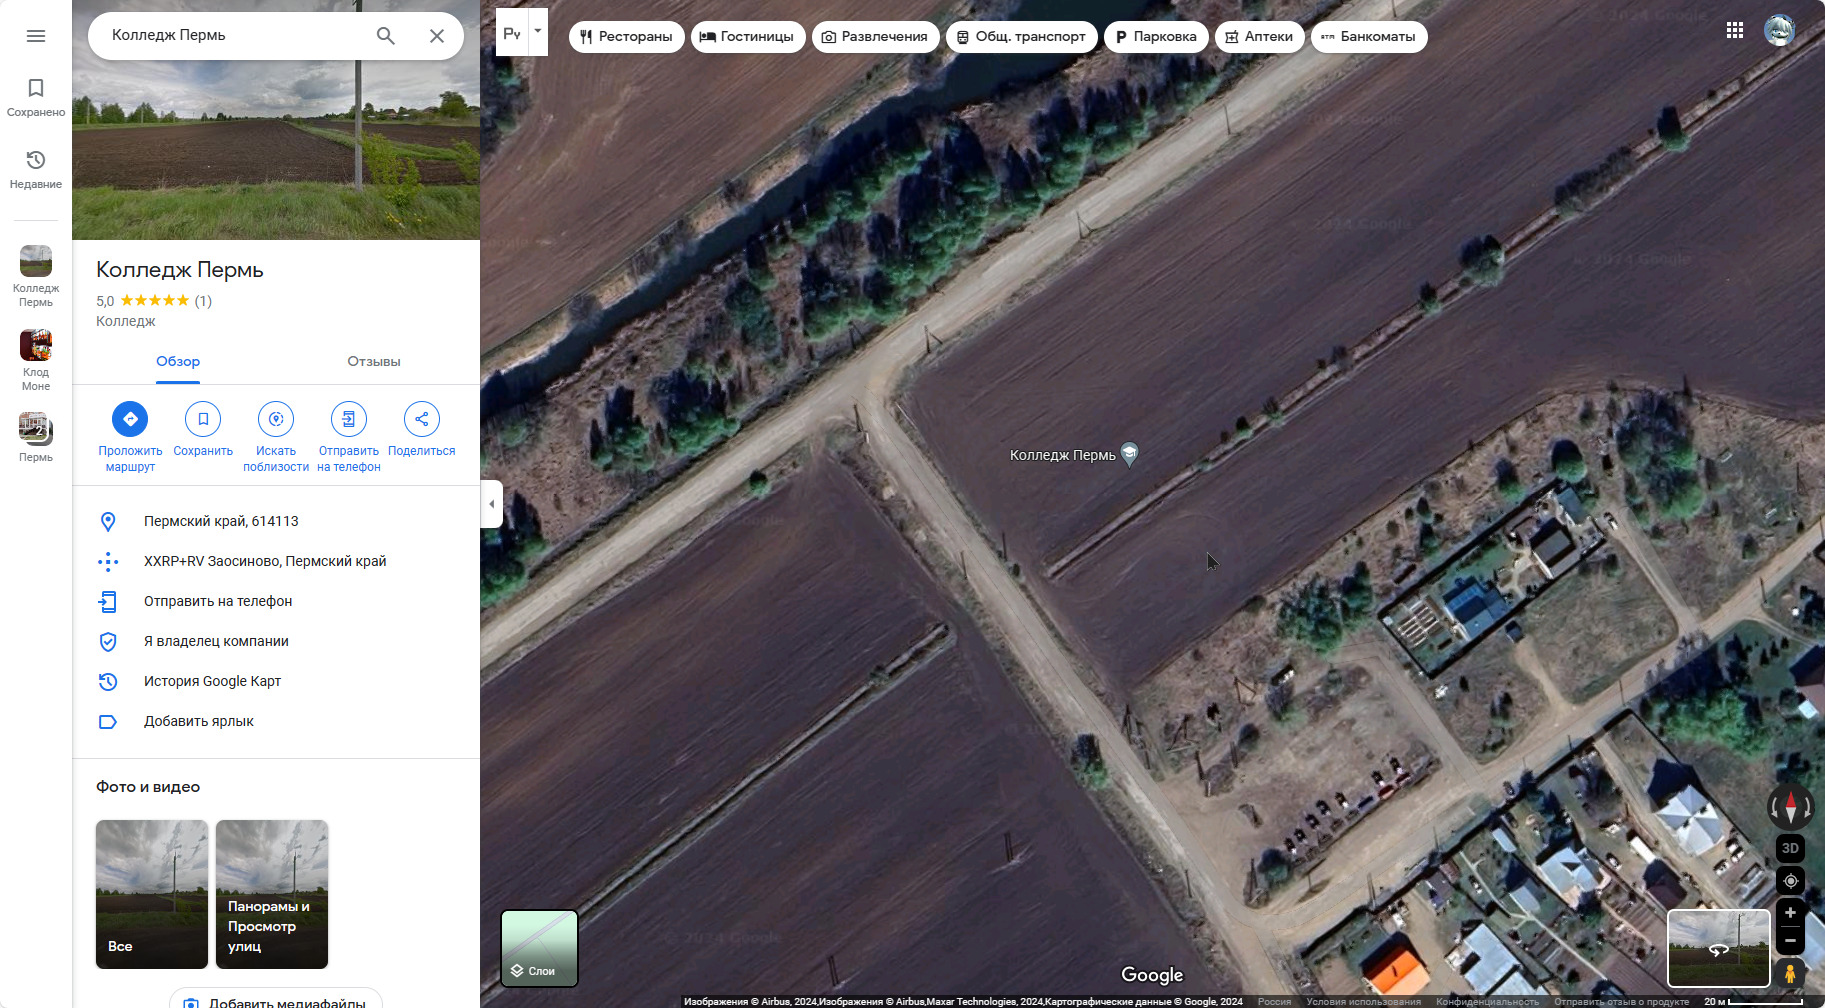Open the Панорамы и Просмотр улиц thumbnail
Screen dimensions: 1825x1008
click(272, 894)
